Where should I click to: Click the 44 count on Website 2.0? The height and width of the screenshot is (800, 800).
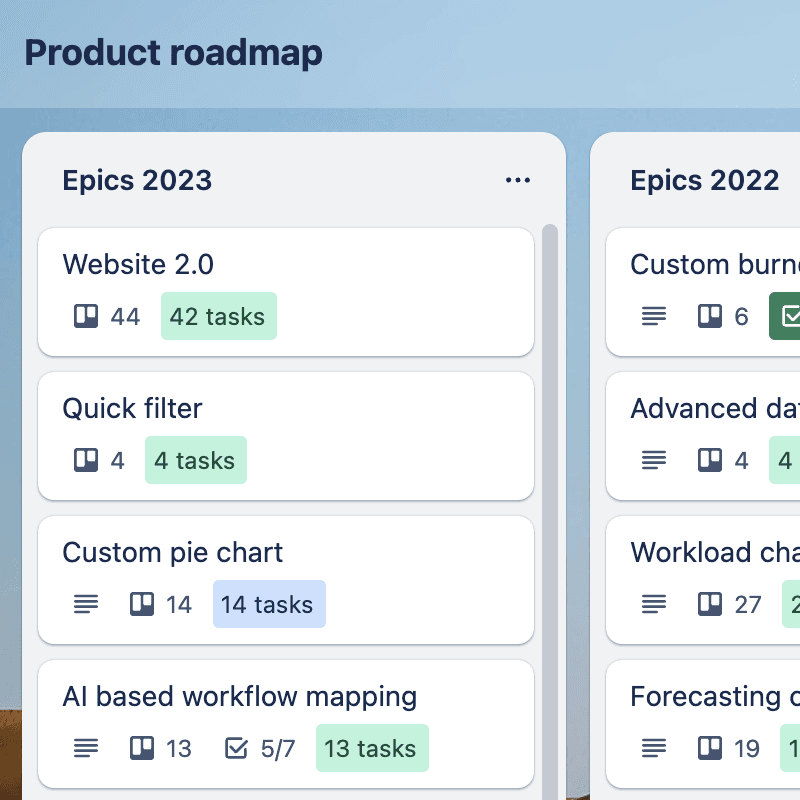point(126,317)
